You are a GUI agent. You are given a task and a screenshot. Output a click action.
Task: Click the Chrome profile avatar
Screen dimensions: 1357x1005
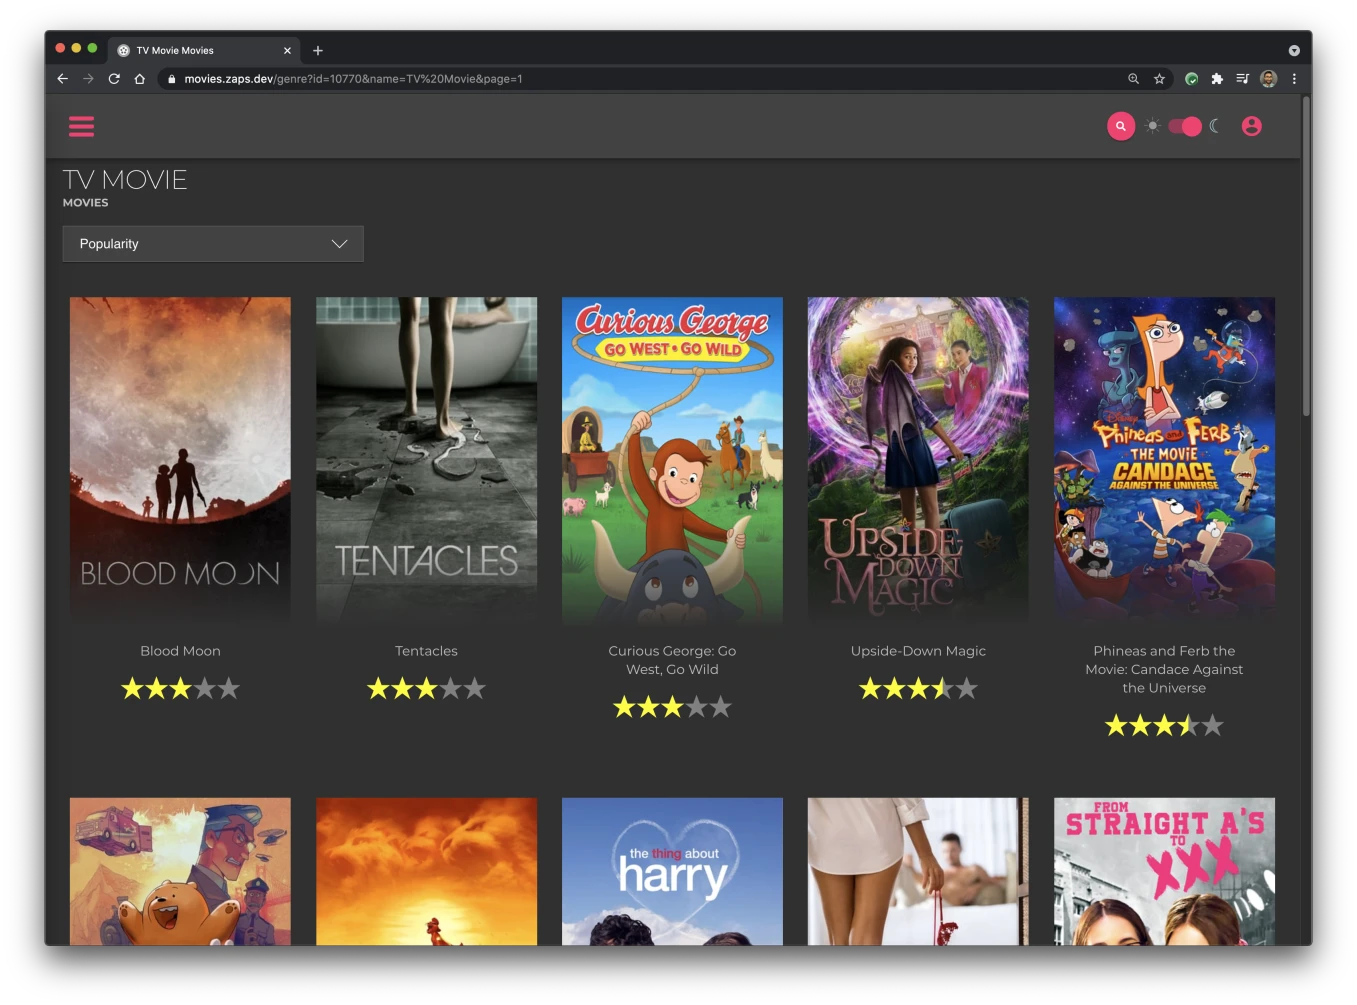click(1269, 79)
